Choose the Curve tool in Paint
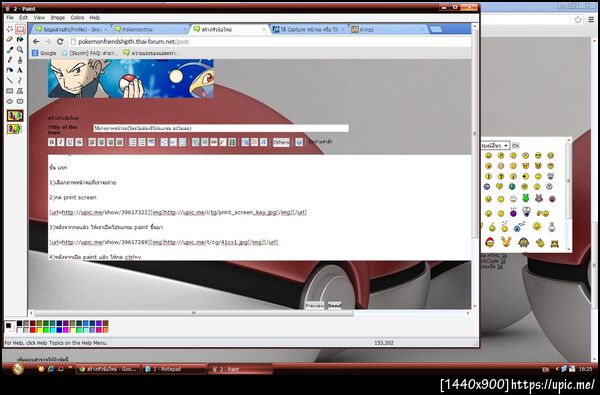 20,80
